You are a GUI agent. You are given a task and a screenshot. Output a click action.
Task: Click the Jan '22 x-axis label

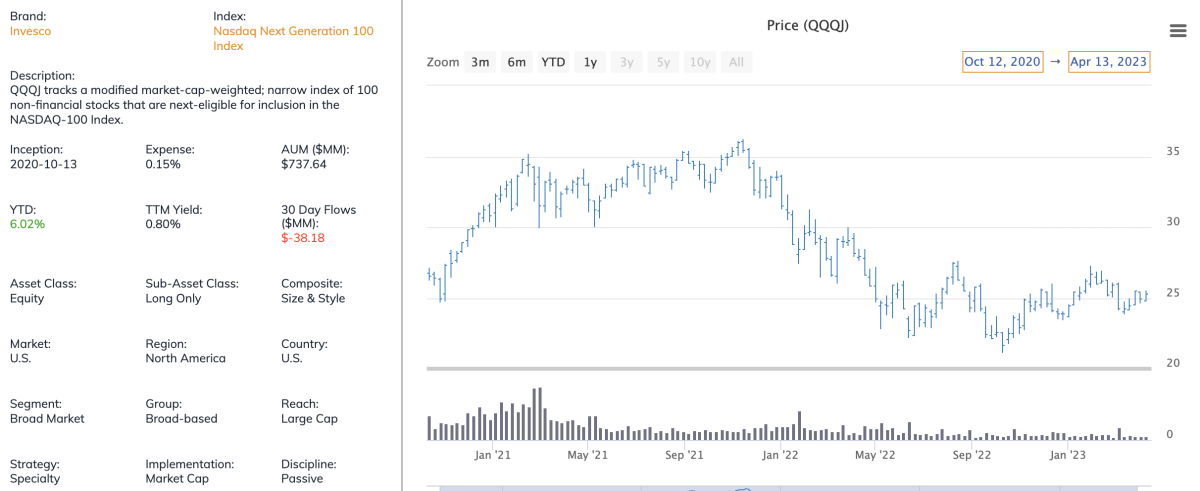click(x=779, y=455)
